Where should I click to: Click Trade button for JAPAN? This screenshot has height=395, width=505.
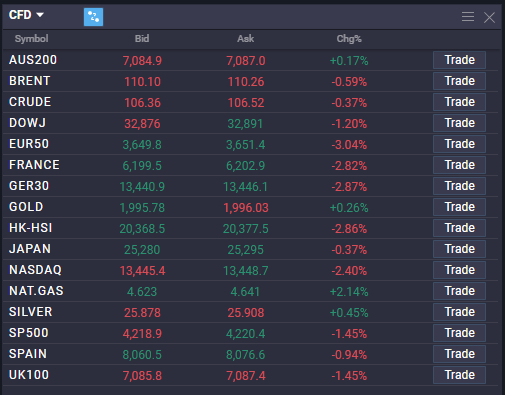459,249
